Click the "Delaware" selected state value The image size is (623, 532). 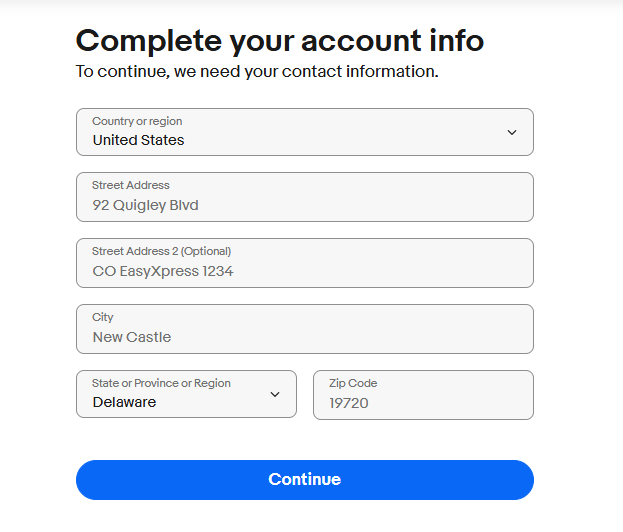[x=124, y=402]
